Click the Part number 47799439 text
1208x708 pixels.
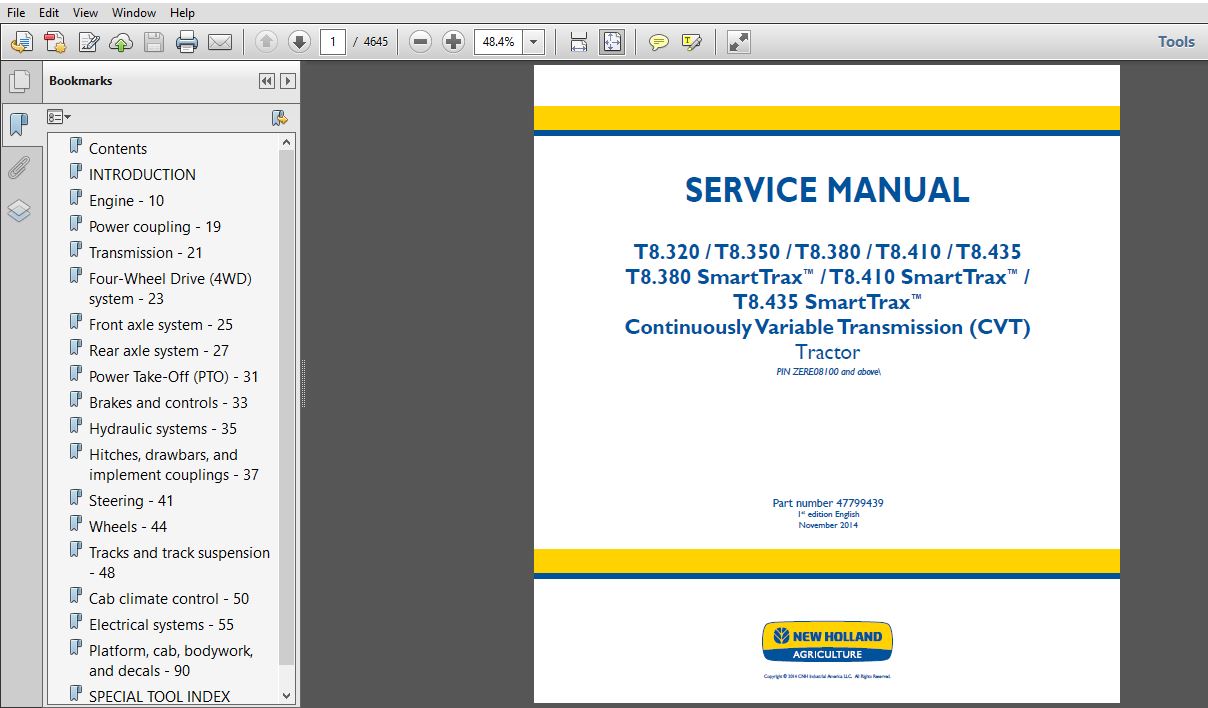coord(828,503)
